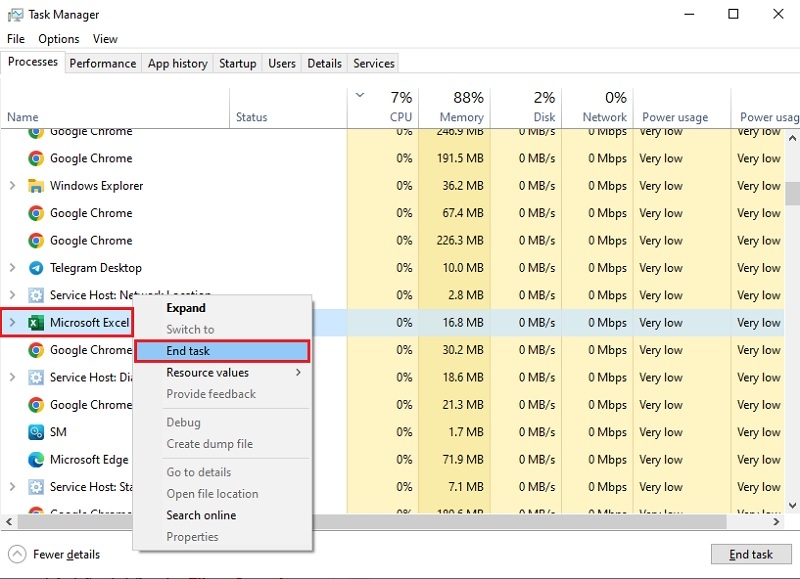Click the gear icon of the 18.6 MB Service Host

36,377
